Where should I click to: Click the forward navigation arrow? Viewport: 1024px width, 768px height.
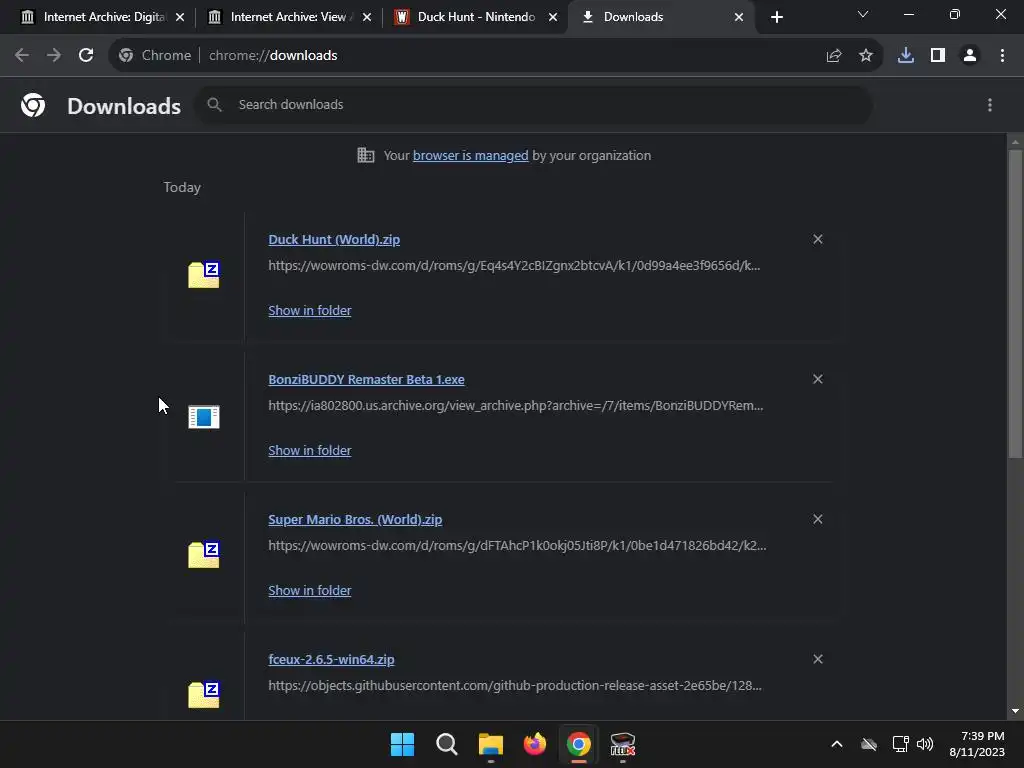tap(54, 56)
